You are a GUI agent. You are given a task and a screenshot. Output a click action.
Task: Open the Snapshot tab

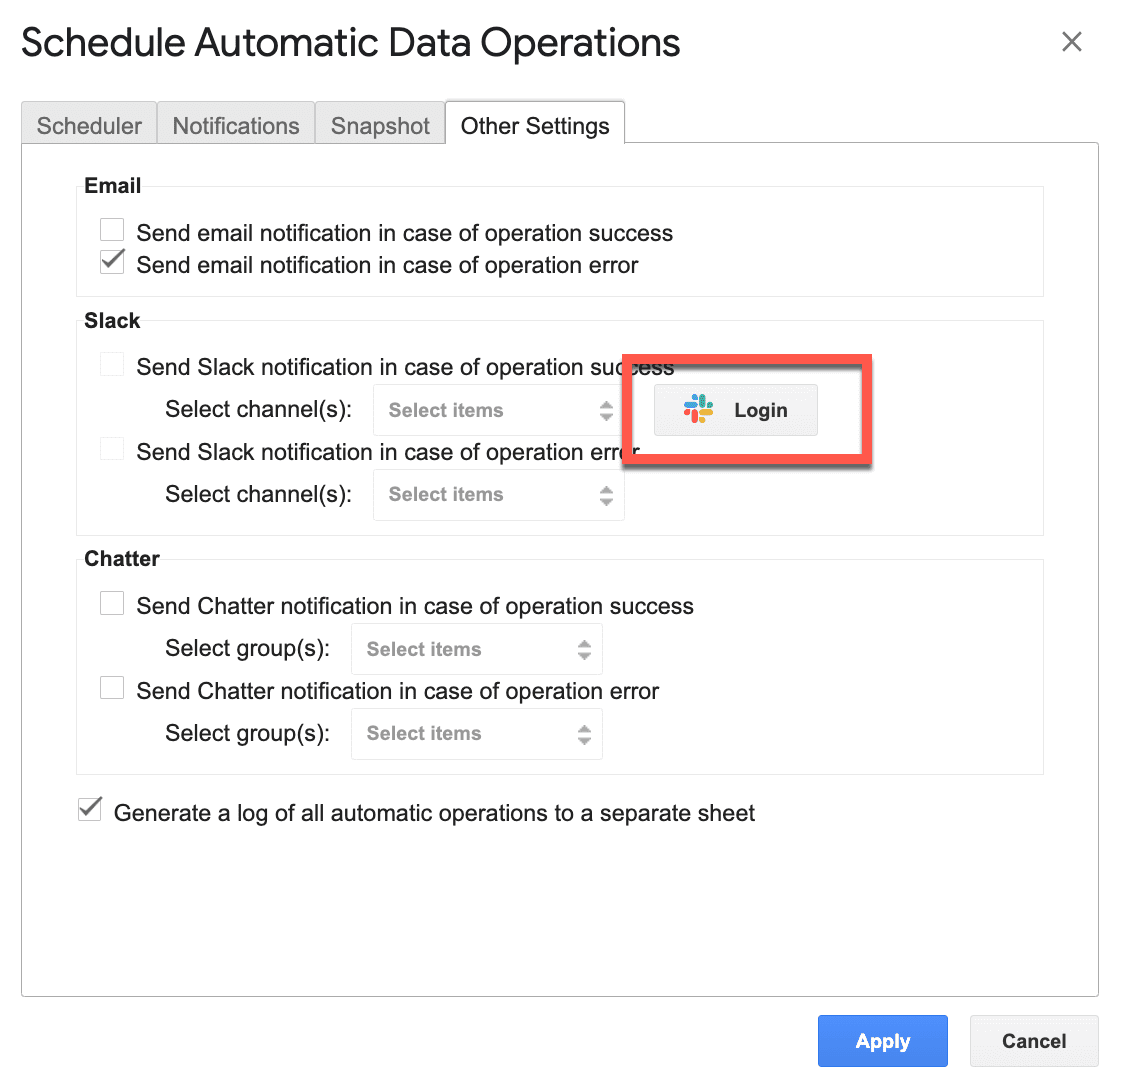click(380, 125)
